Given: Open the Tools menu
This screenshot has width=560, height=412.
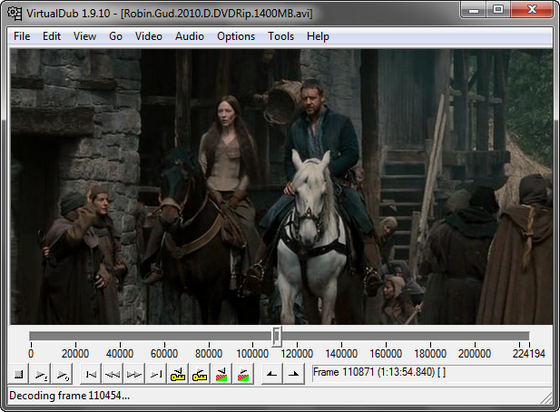Looking at the screenshot, I should (x=281, y=36).
